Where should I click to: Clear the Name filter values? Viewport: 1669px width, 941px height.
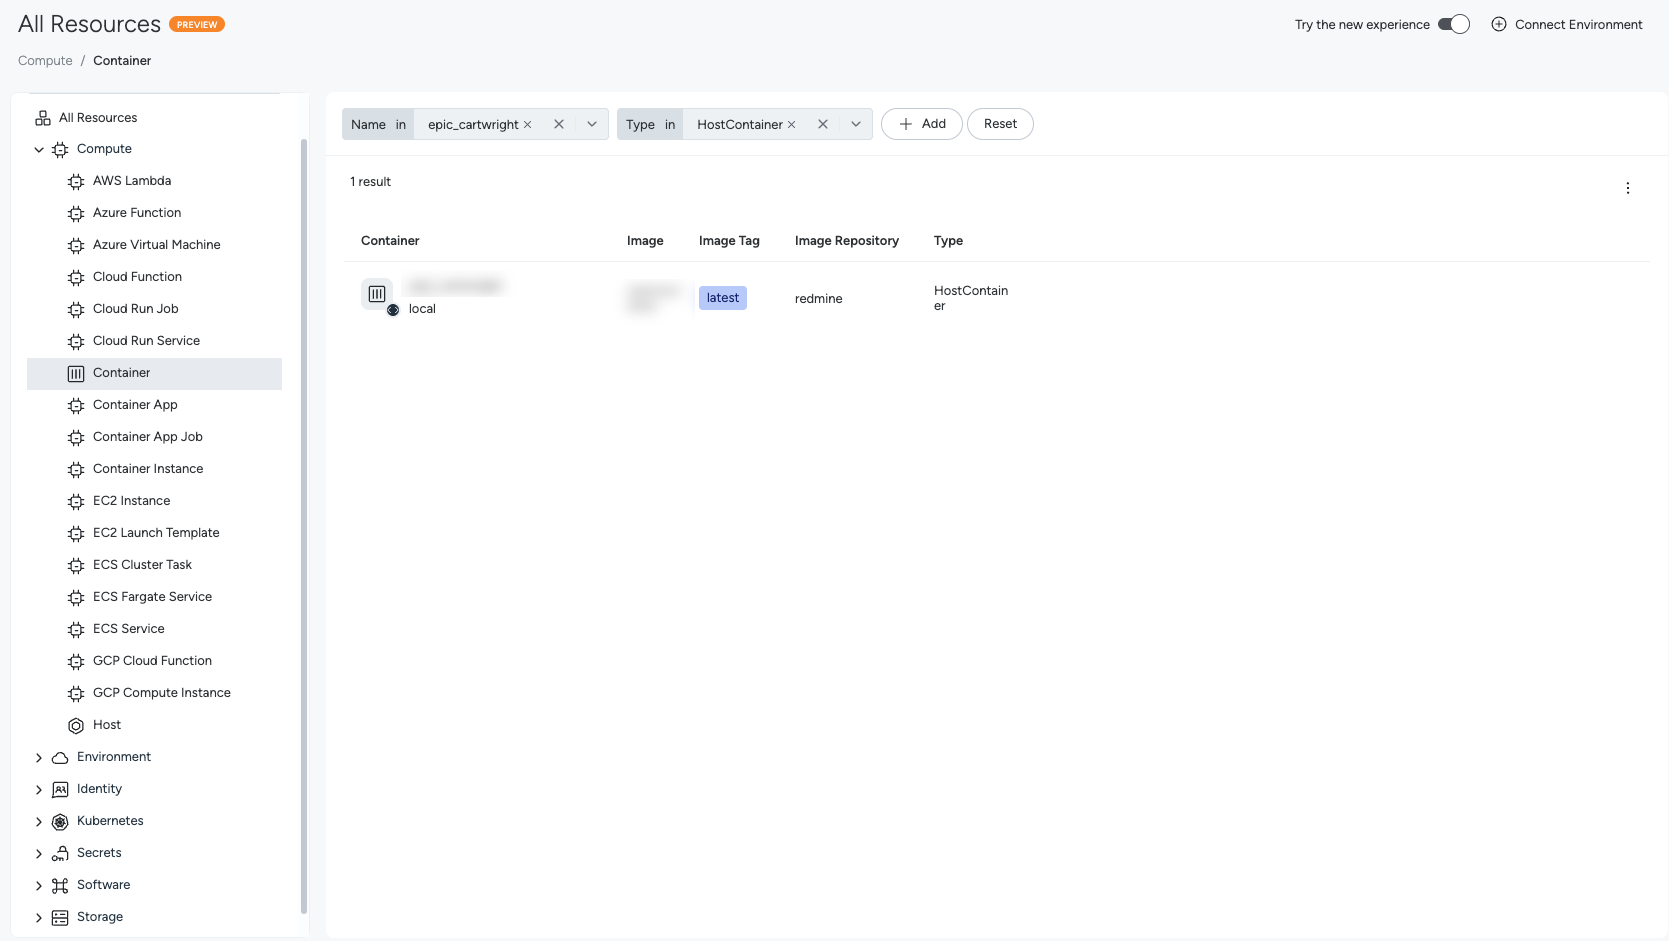point(559,124)
